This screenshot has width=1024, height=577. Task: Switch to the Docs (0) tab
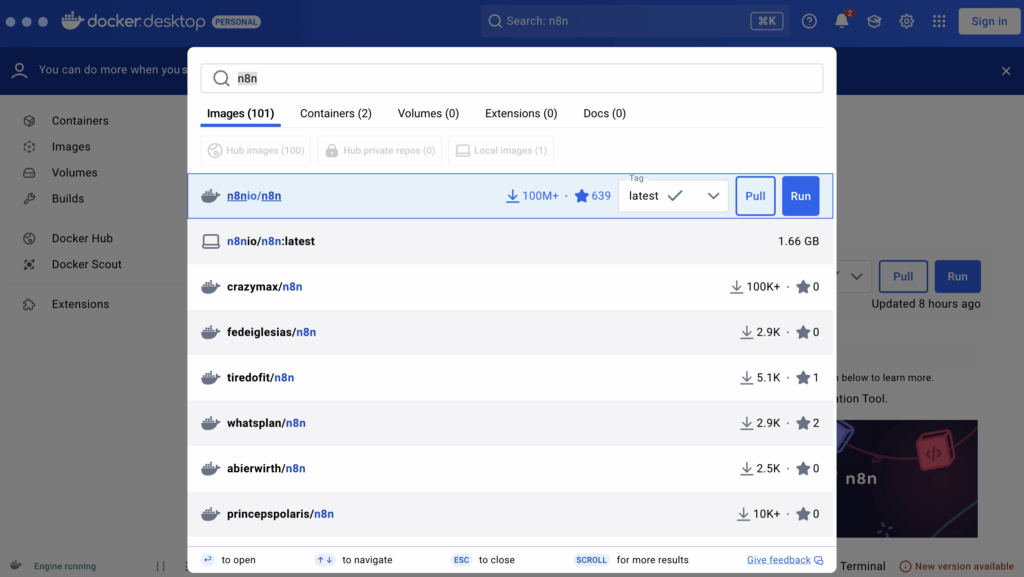[605, 114]
